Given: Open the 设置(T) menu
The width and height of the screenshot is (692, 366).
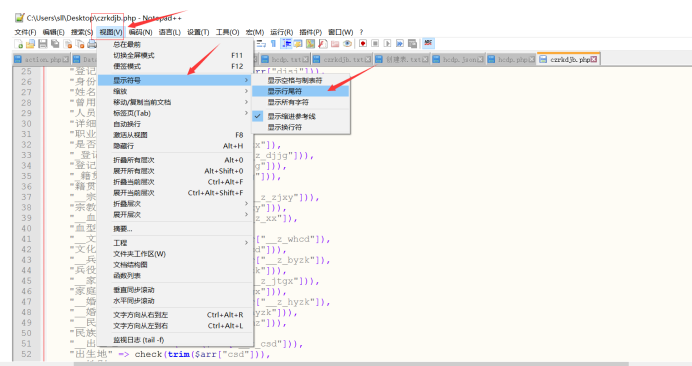Looking at the screenshot, I should (198, 32).
